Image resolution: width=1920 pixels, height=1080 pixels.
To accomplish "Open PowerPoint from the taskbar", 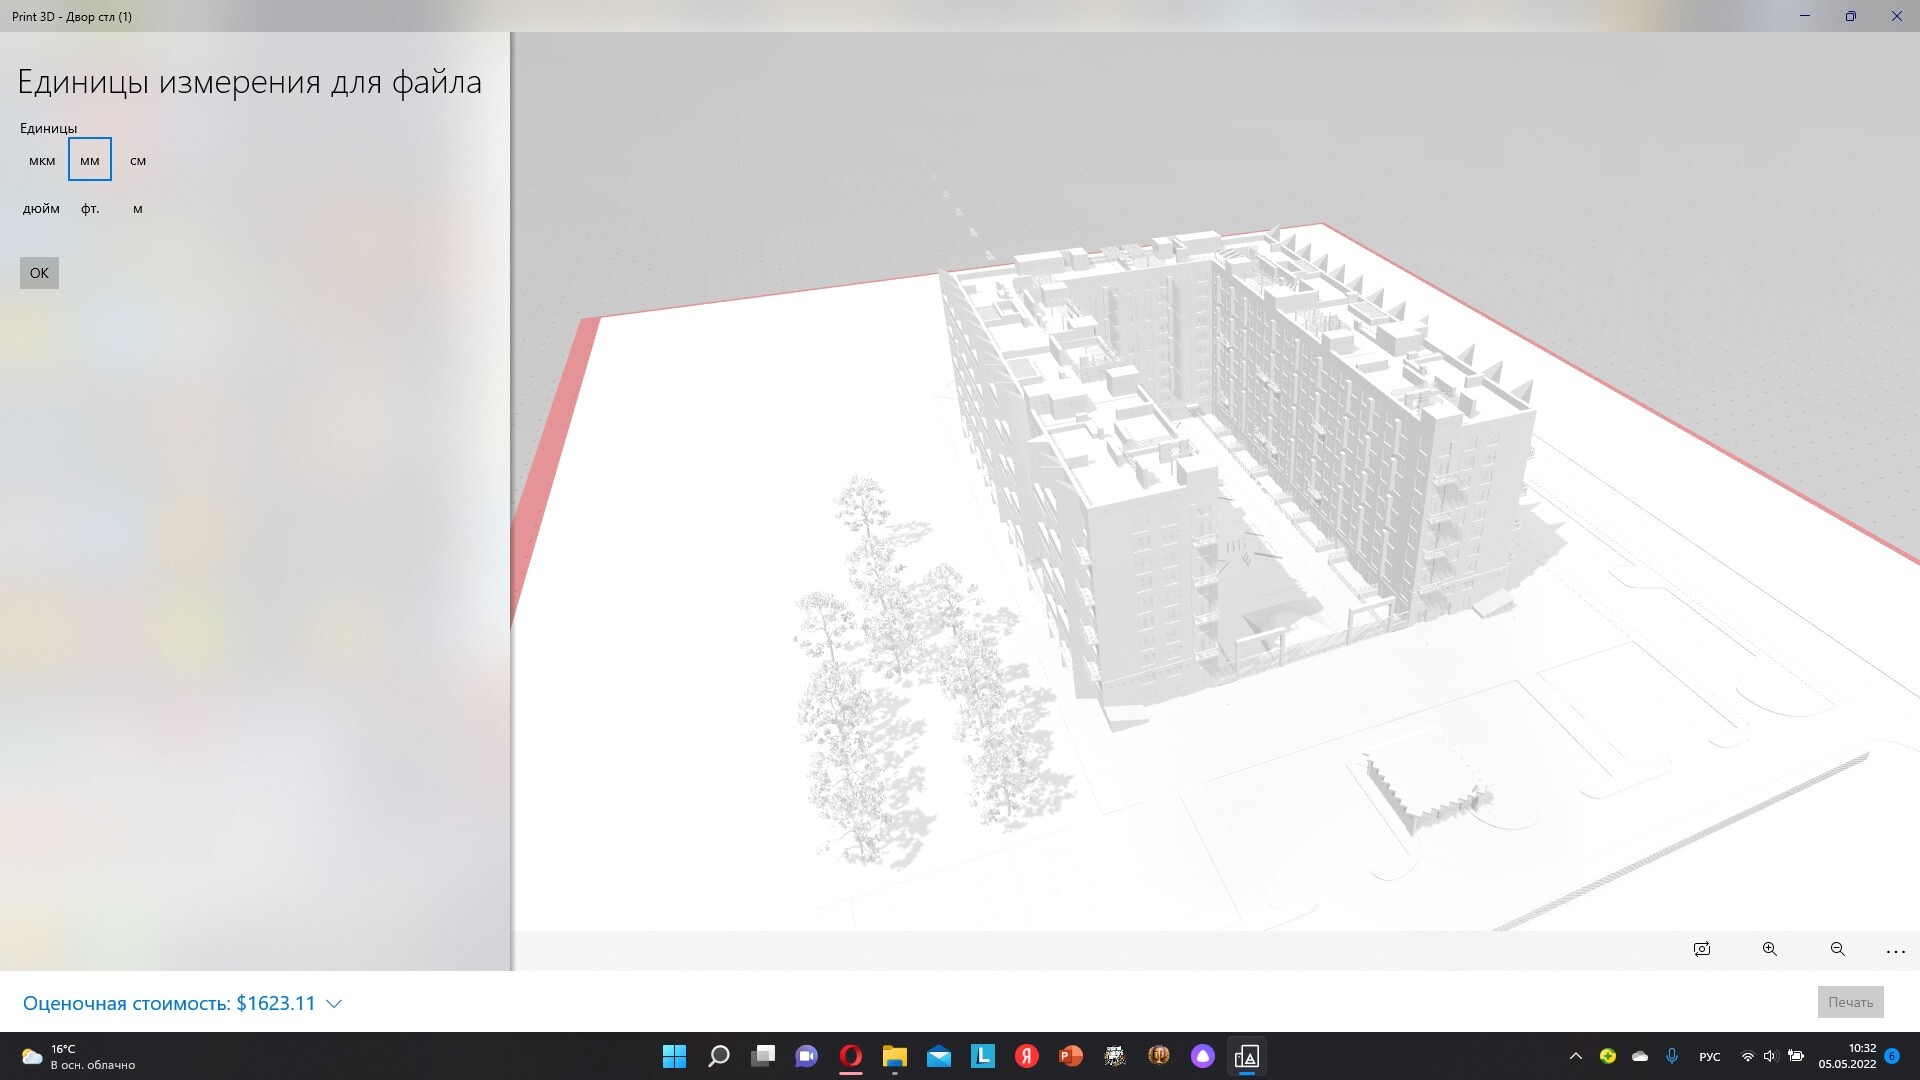I will [x=1070, y=1056].
